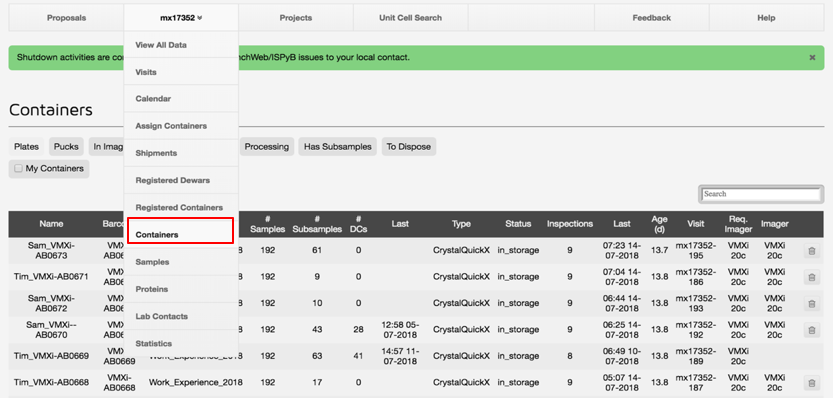The width and height of the screenshot is (833, 398).
Task: Open Registered Containers menu entry
Action: click(181, 207)
